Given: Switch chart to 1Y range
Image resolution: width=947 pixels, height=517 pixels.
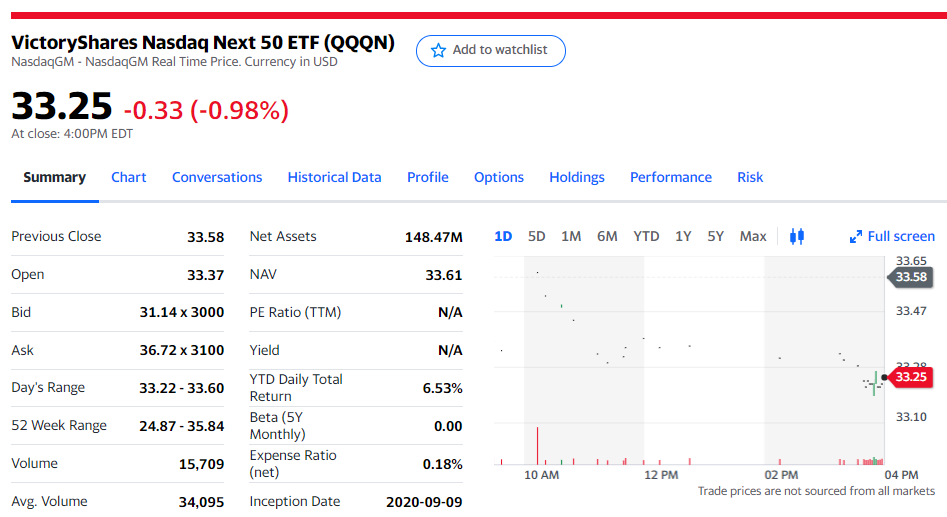Looking at the screenshot, I should coord(683,236).
